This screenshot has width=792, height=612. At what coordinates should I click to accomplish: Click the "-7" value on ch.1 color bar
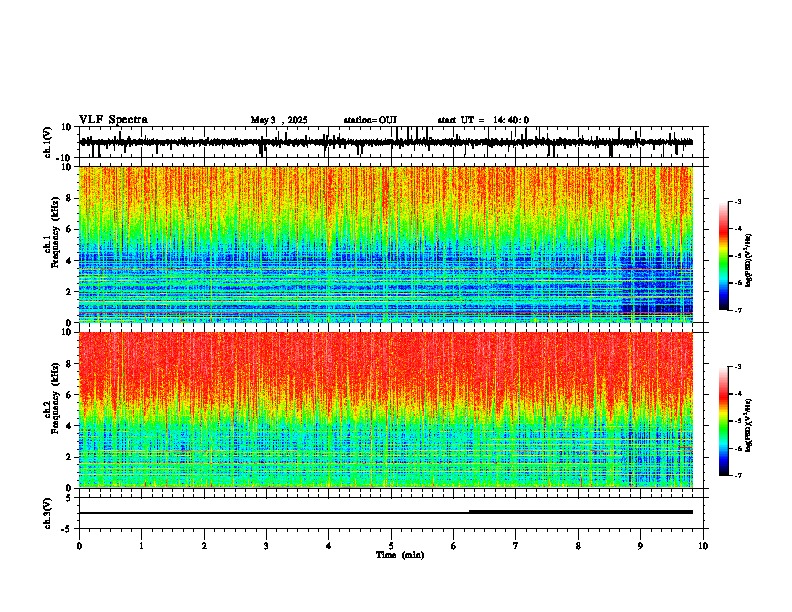point(737,310)
